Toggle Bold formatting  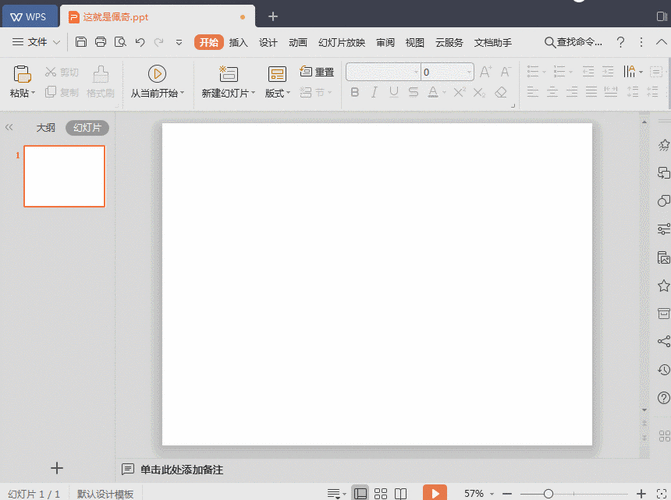click(354, 92)
